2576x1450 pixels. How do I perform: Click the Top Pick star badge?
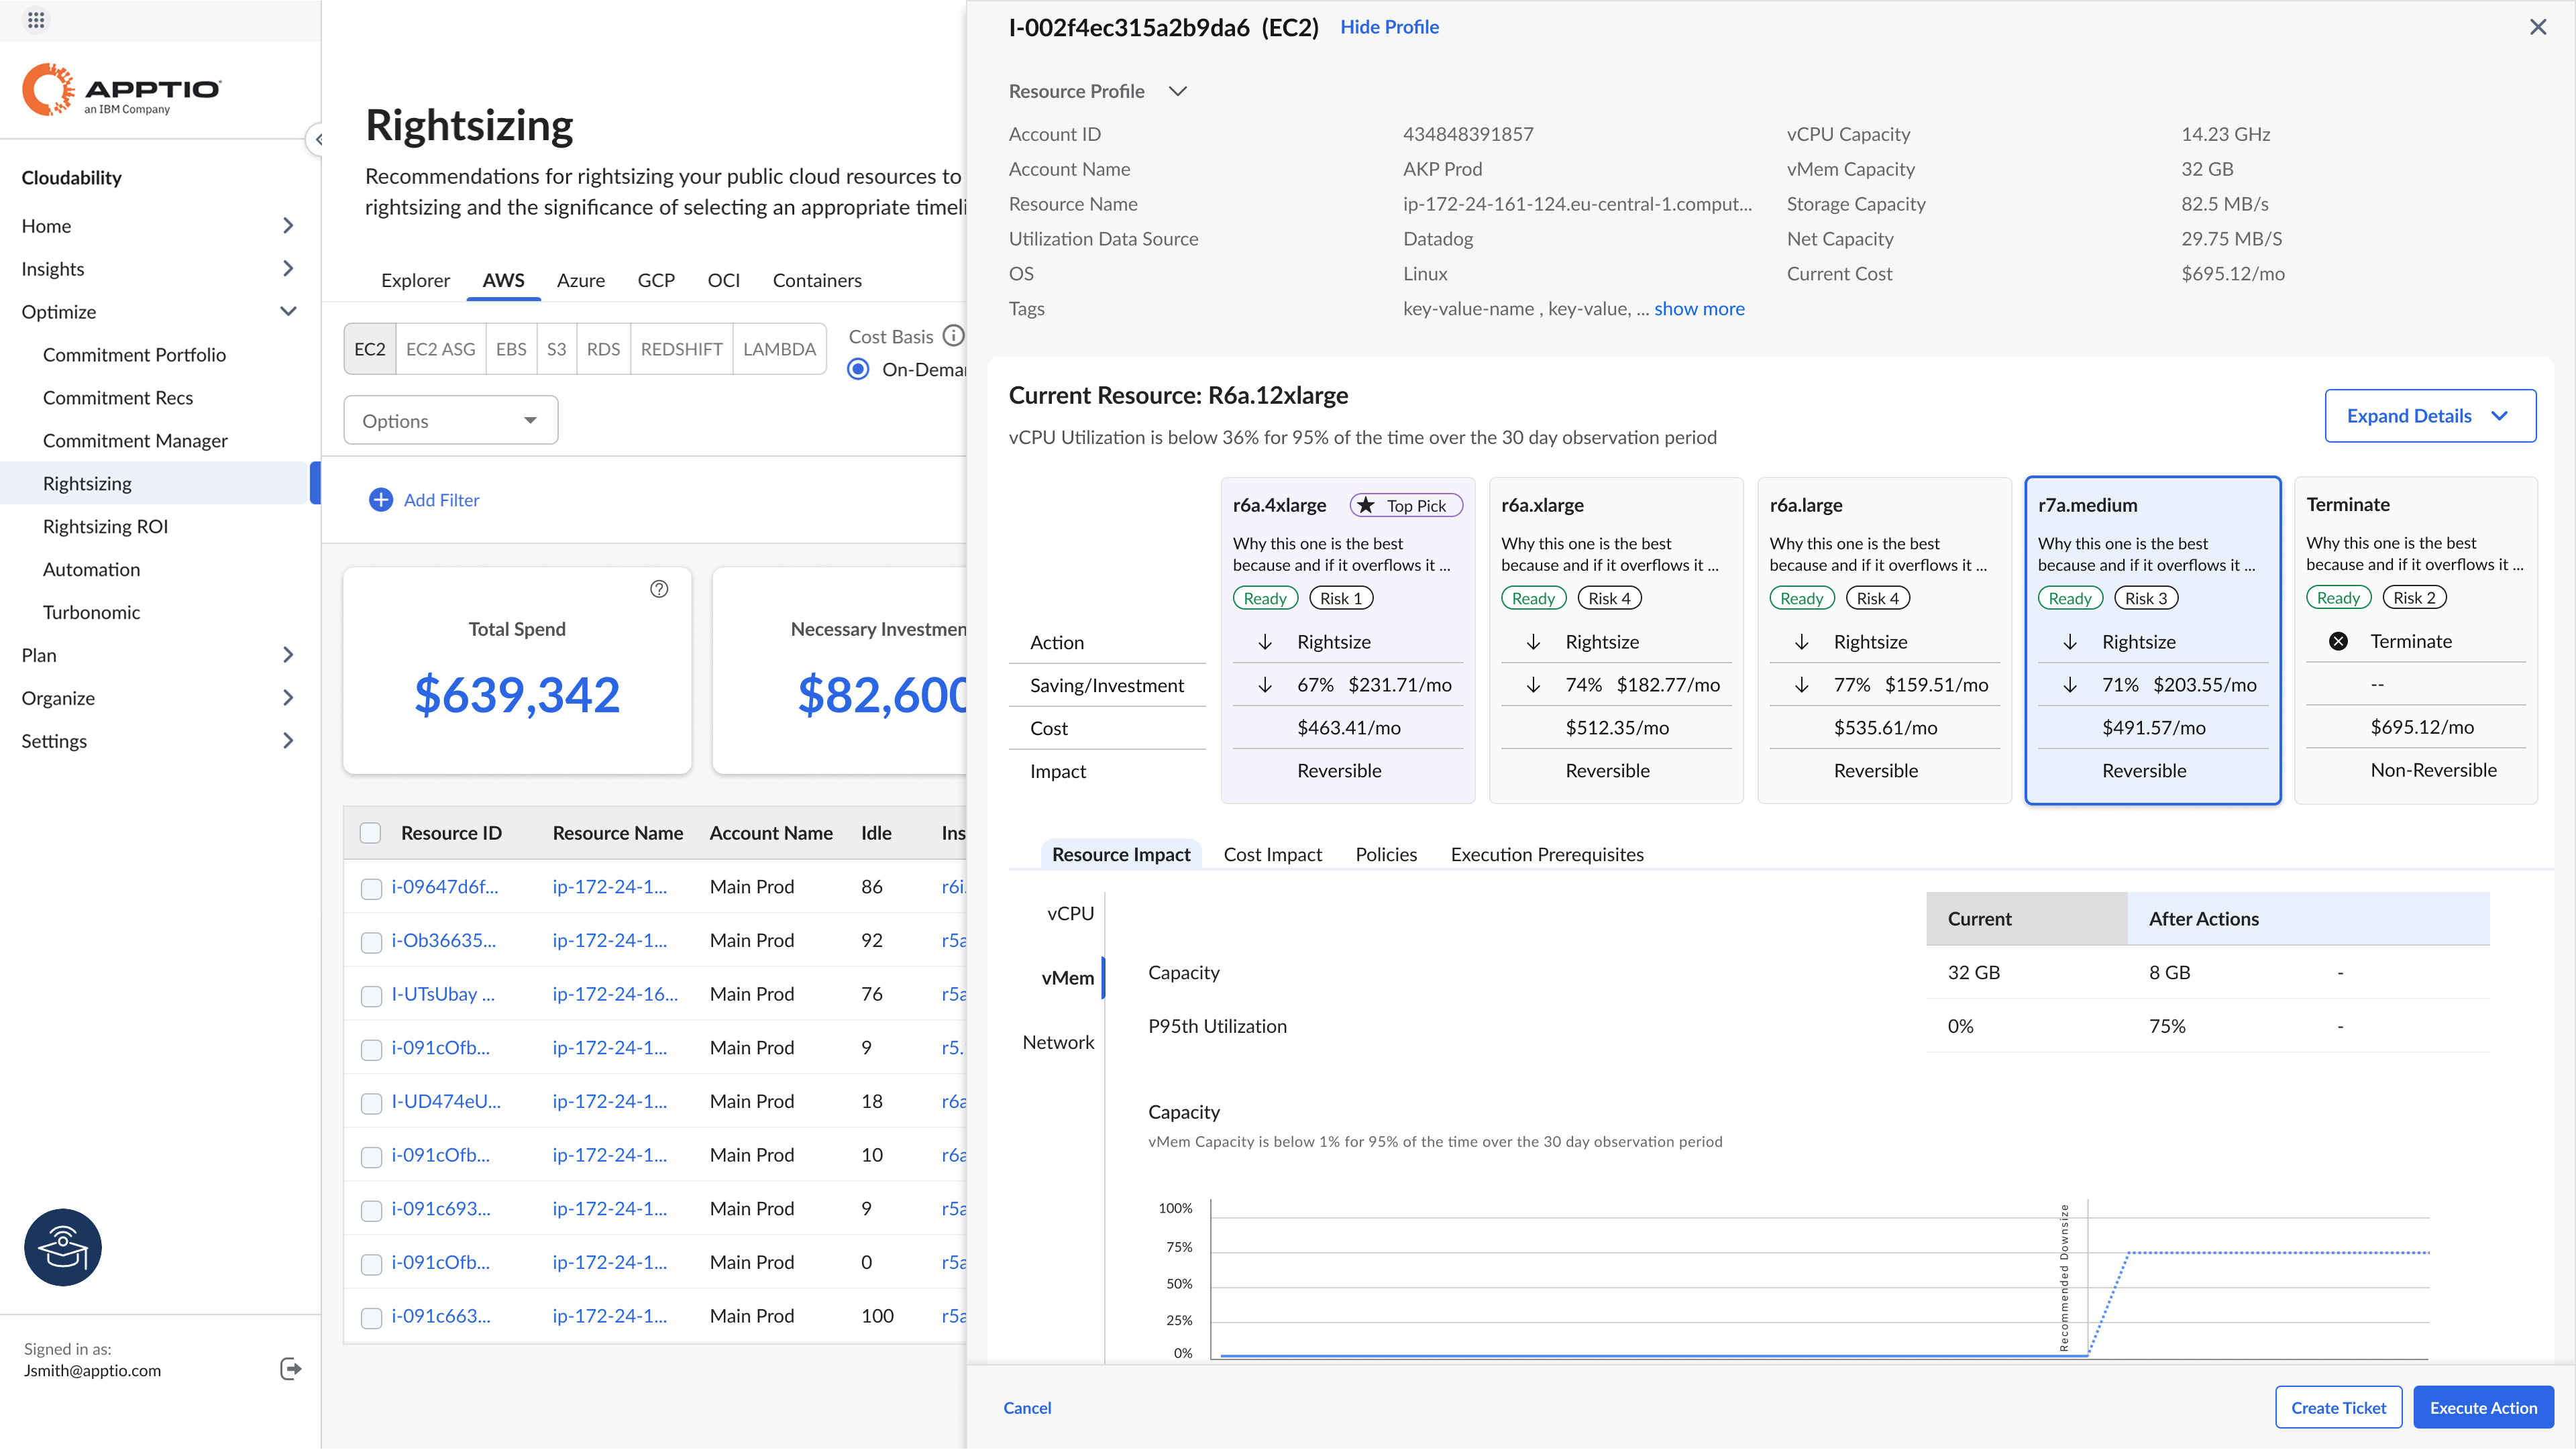[1405, 505]
